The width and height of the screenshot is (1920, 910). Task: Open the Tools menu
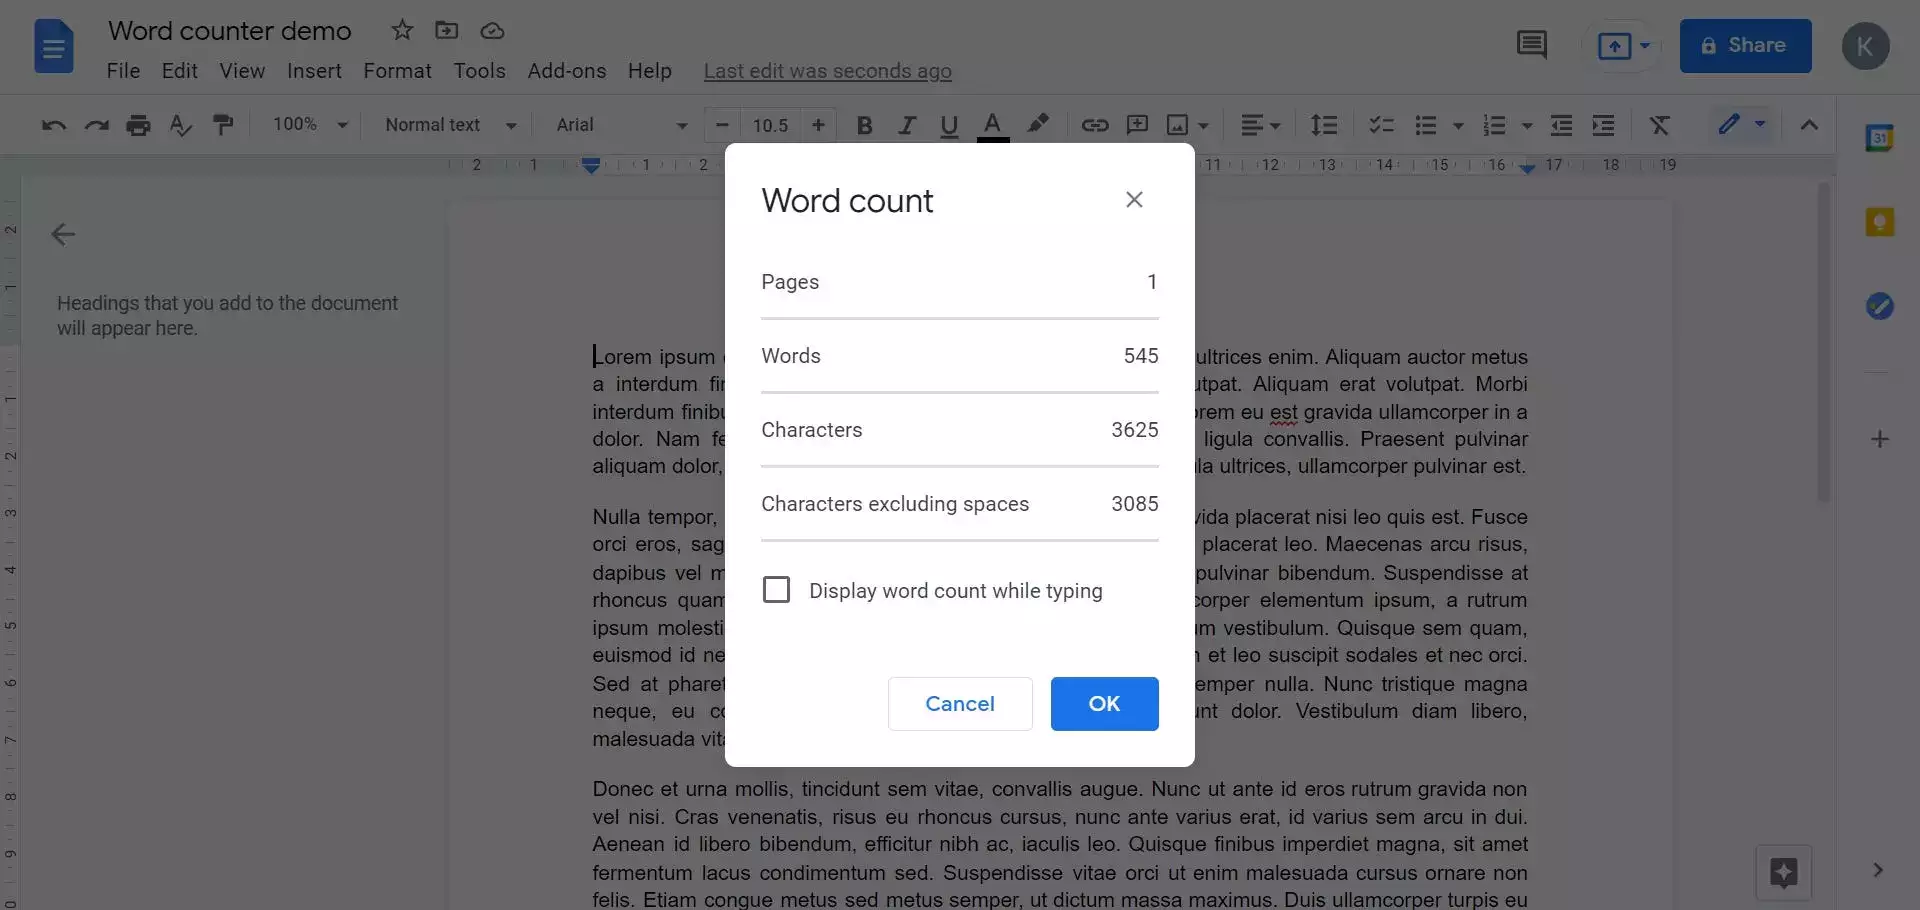point(479,71)
